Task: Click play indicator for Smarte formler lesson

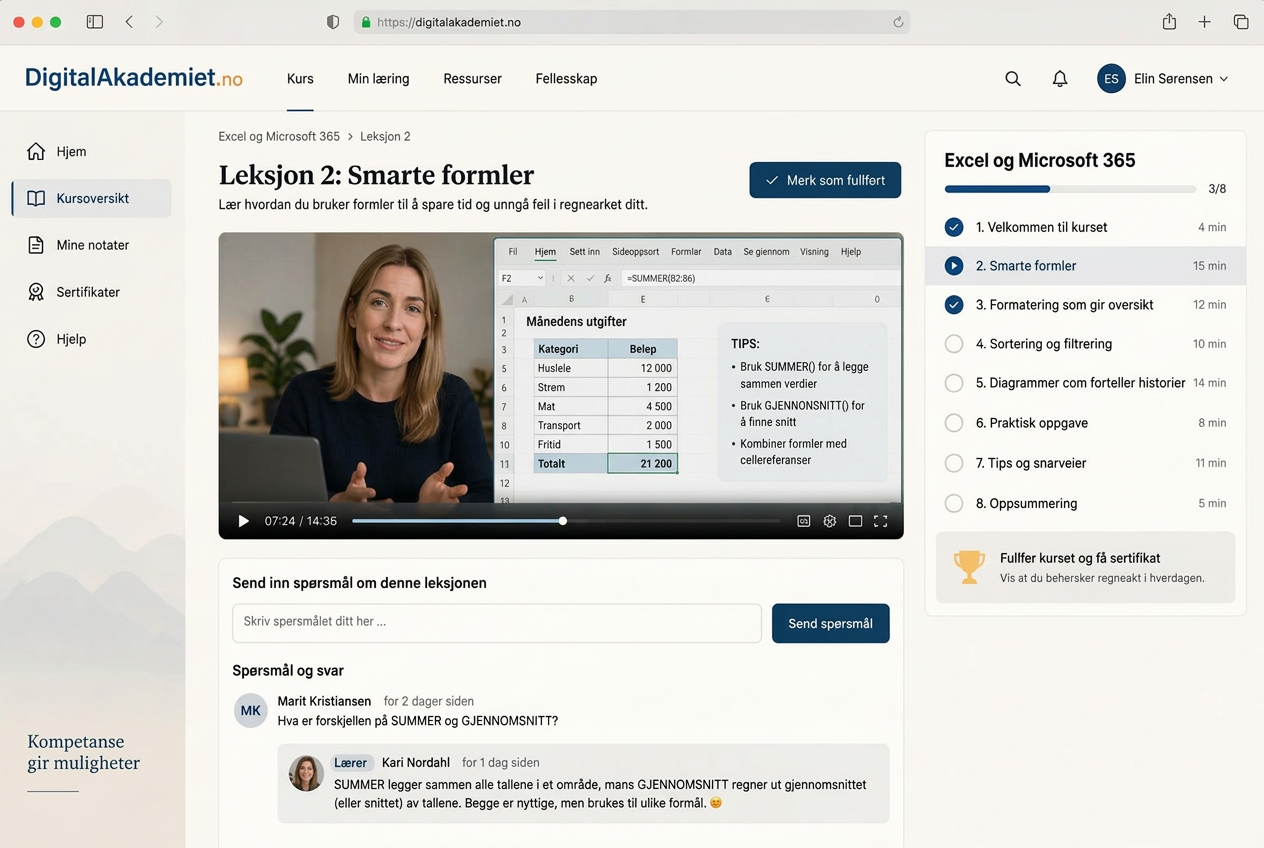Action: (x=954, y=266)
